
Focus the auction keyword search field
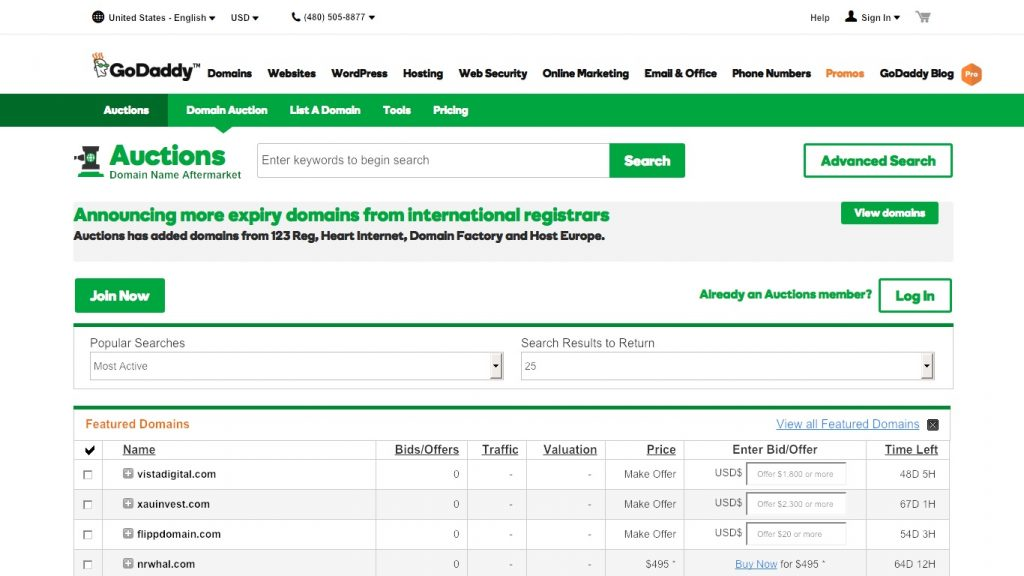(x=434, y=161)
